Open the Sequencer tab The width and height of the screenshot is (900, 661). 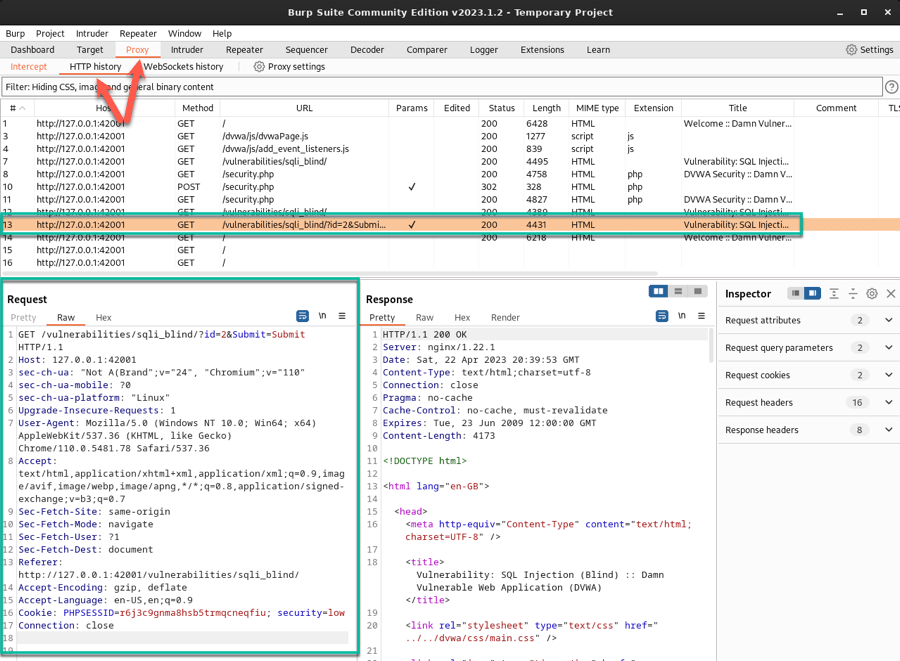(307, 50)
